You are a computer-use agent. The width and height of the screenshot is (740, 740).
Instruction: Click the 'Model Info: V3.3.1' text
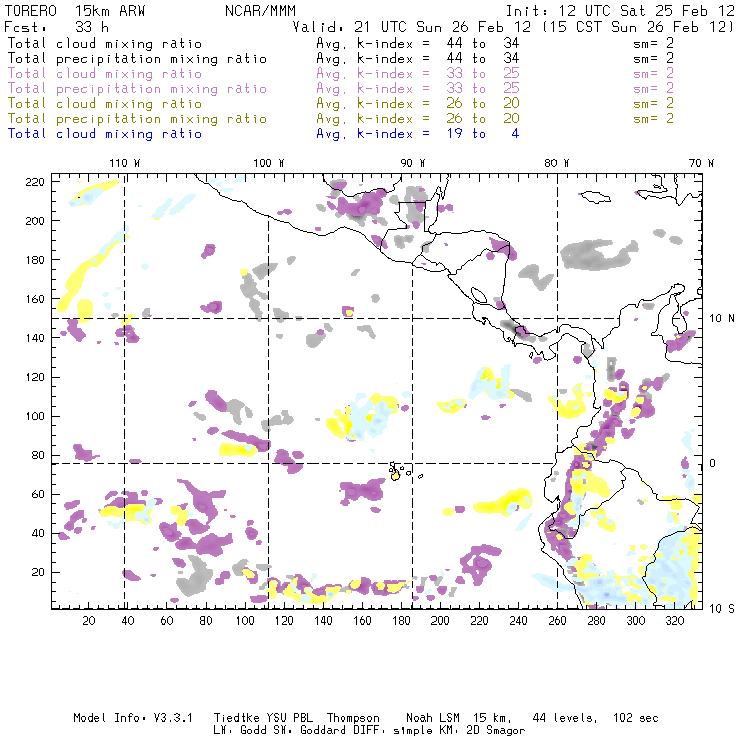coord(133,718)
